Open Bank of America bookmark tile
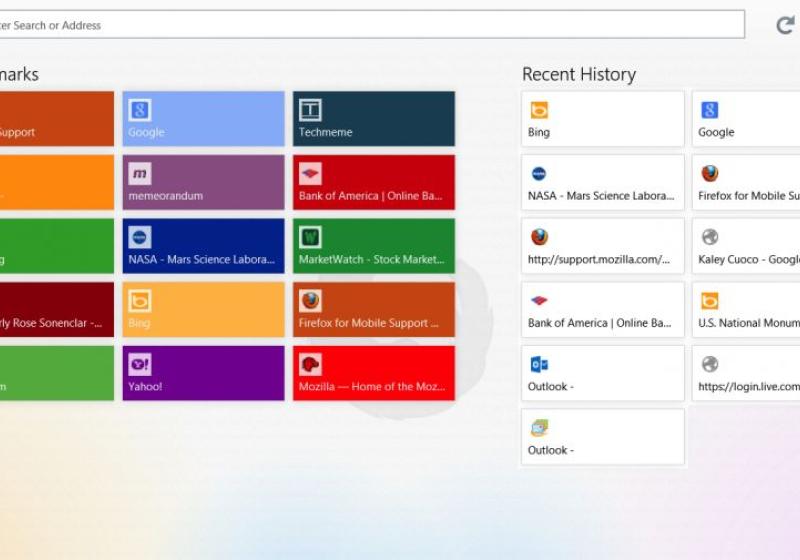The image size is (800, 560). [373, 182]
